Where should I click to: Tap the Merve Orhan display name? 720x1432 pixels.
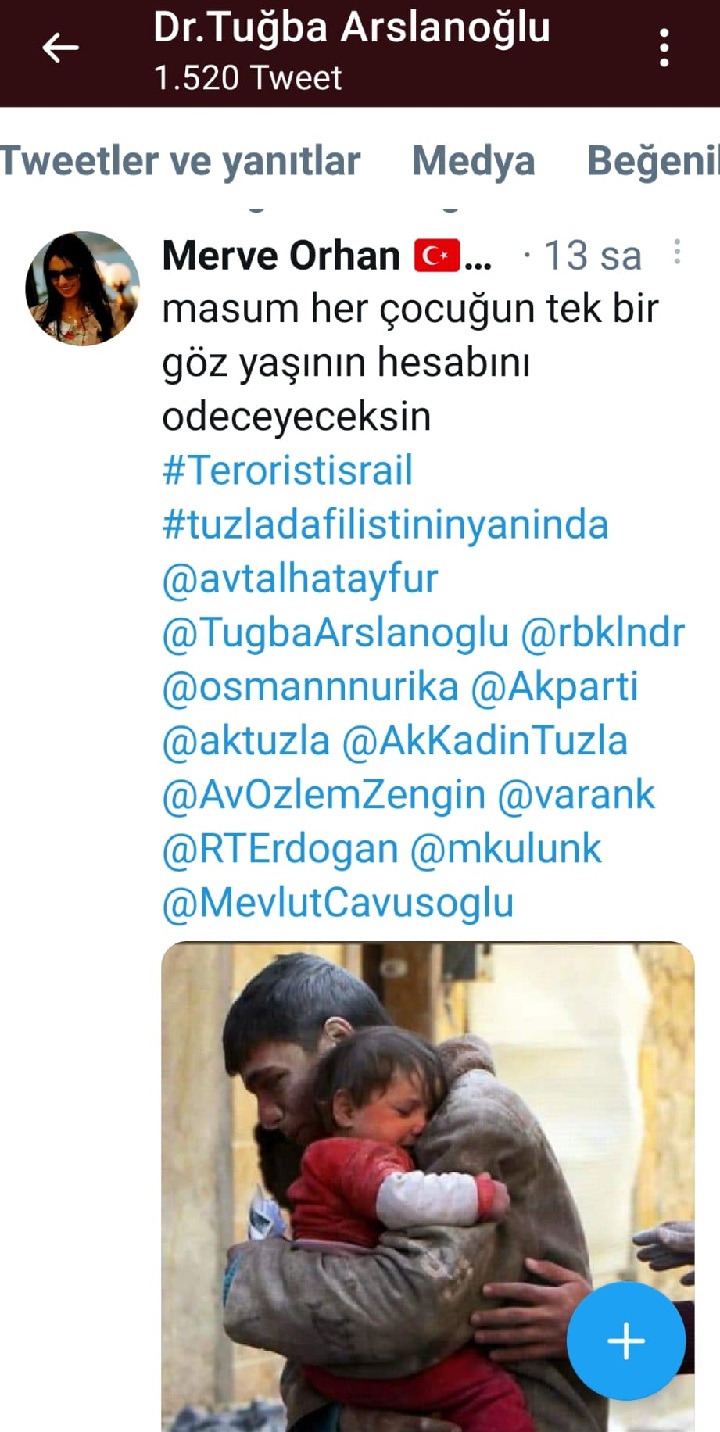[x=280, y=256]
